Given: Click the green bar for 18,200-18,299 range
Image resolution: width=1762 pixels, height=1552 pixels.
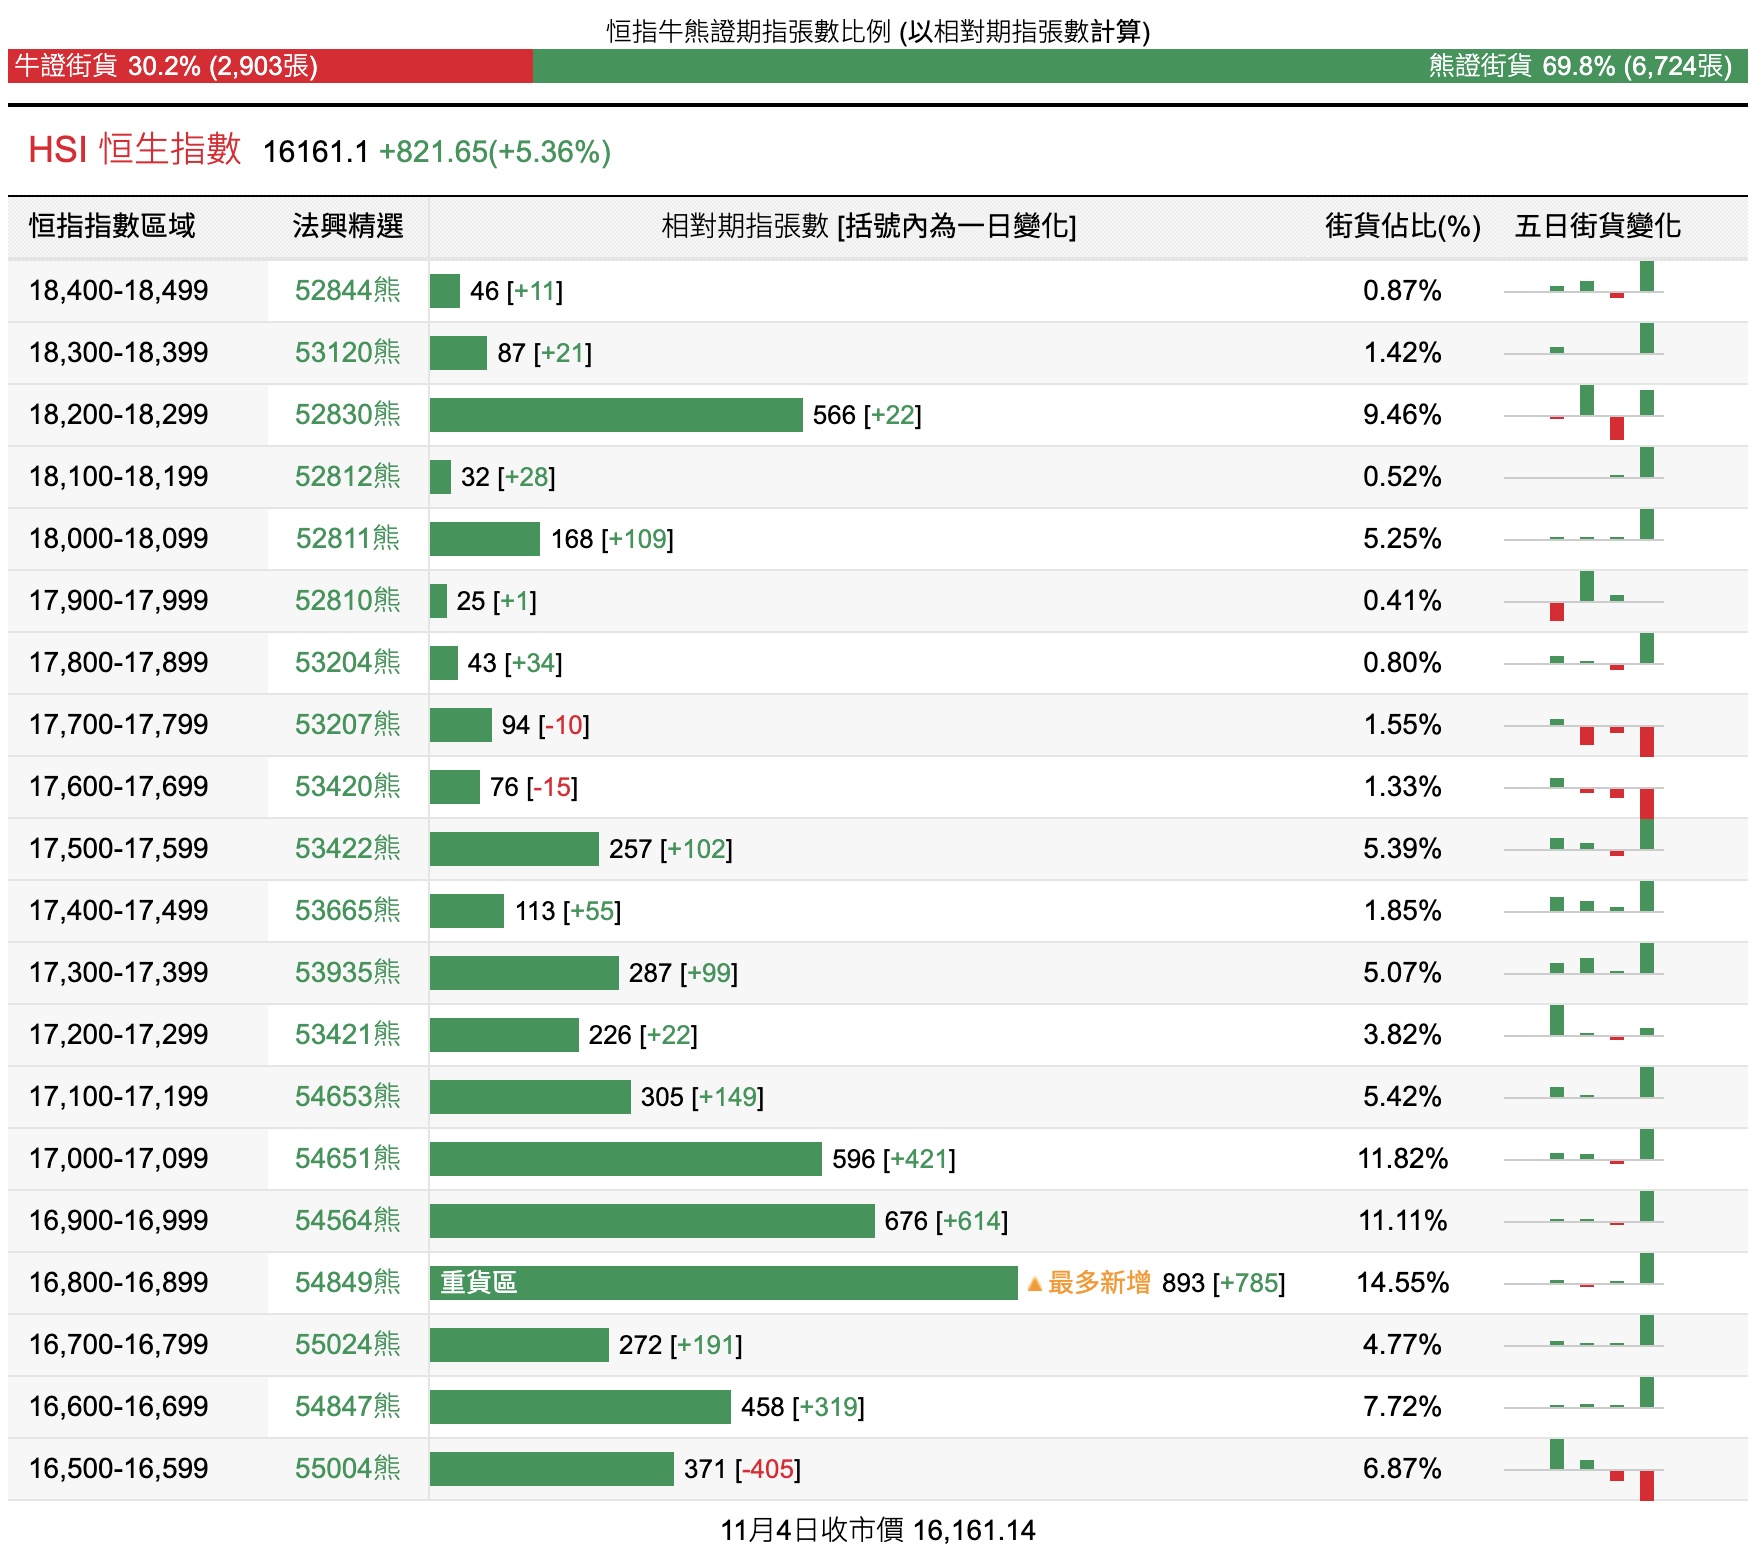Looking at the screenshot, I should pyautogui.click(x=616, y=415).
